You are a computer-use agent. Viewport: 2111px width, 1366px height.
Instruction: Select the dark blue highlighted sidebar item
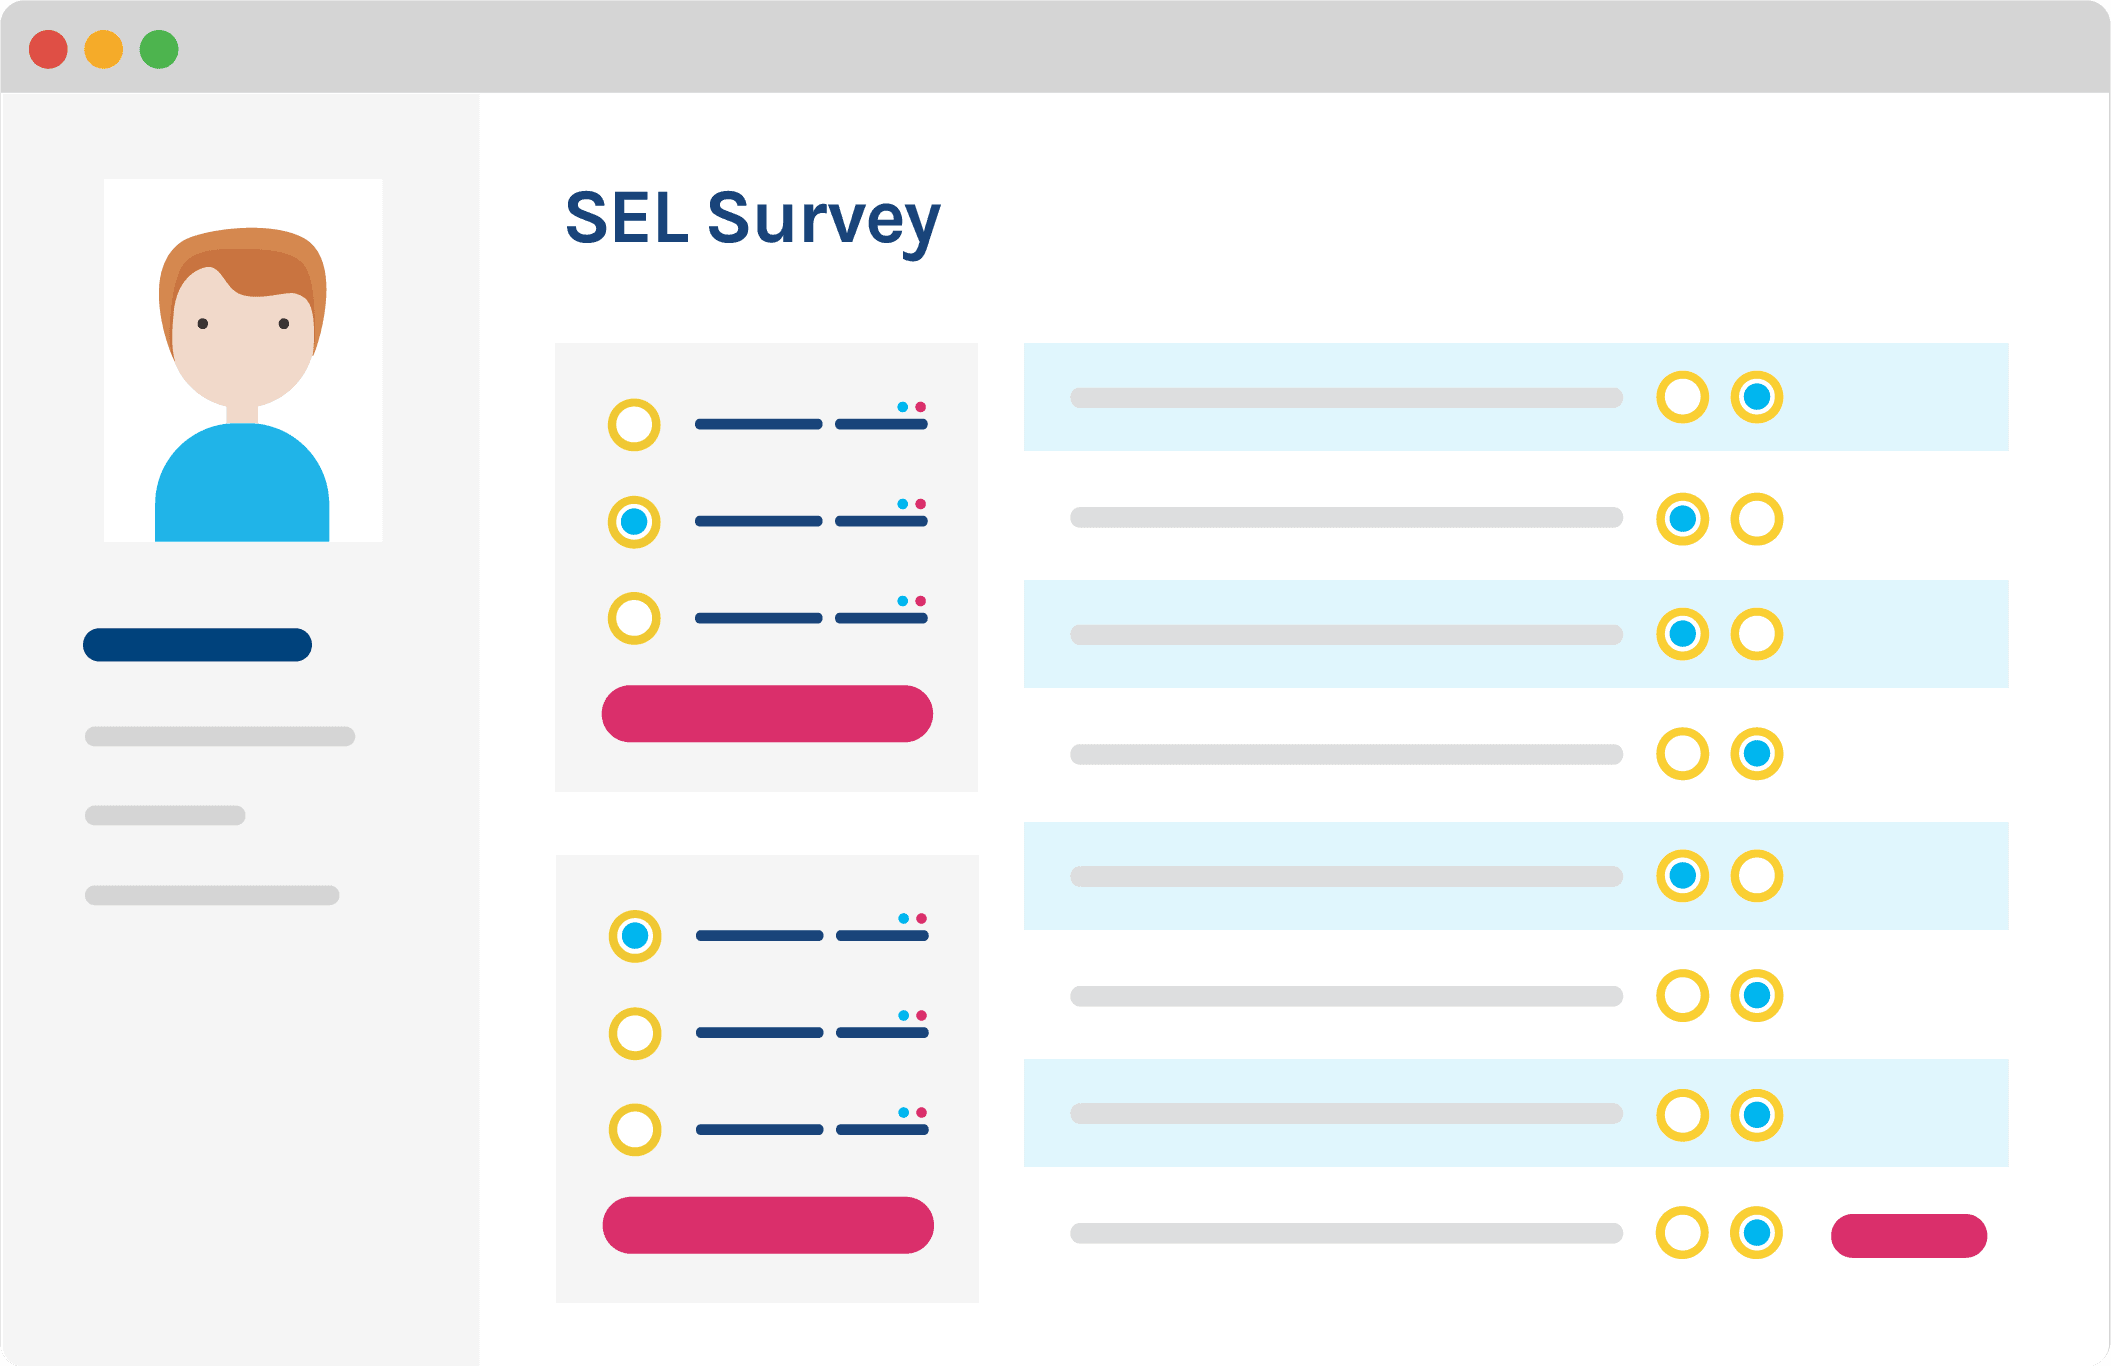pos(197,645)
